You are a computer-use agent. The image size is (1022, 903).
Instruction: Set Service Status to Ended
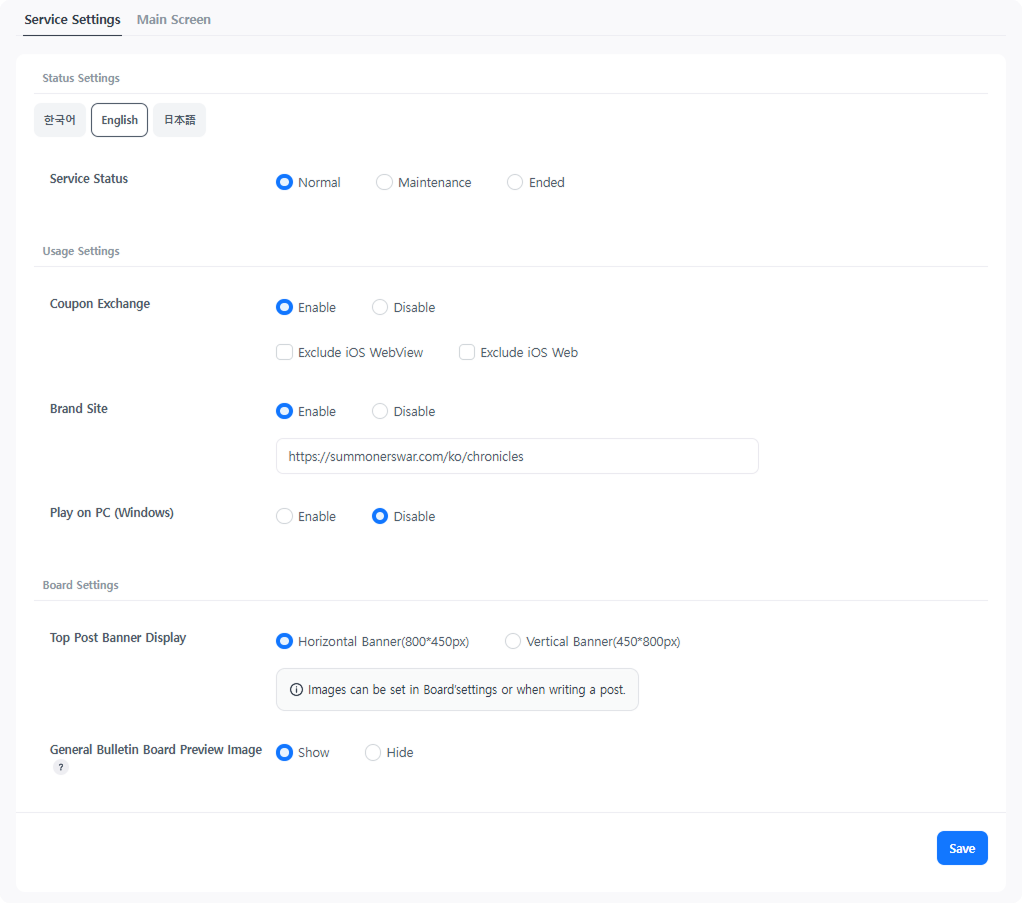pyautogui.click(x=515, y=183)
